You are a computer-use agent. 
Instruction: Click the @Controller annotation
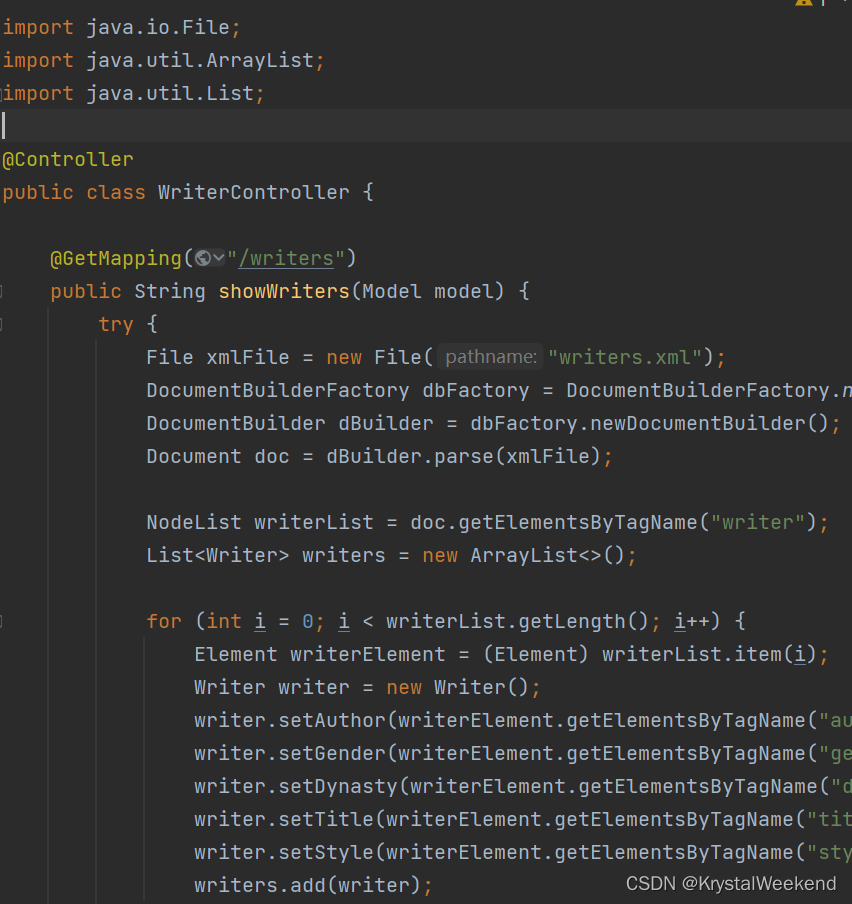pos(68,159)
